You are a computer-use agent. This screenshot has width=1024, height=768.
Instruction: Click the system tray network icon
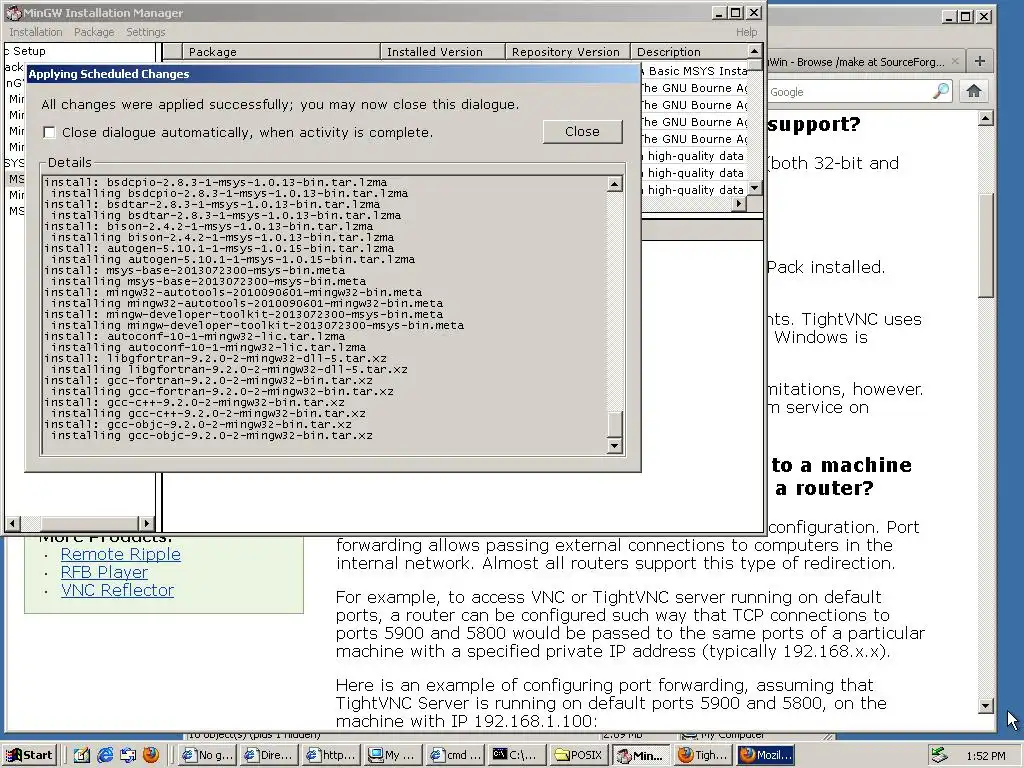(x=939, y=755)
